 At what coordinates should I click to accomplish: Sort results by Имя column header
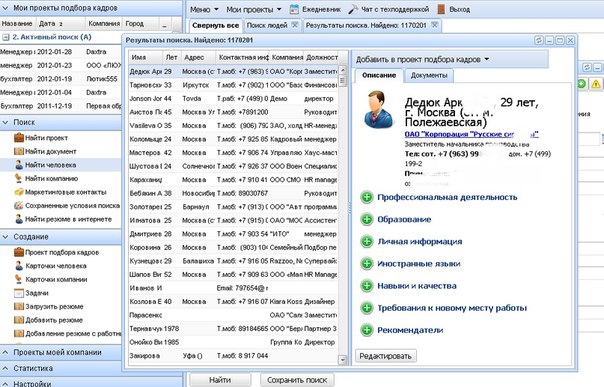pyautogui.click(x=145, y=57)
